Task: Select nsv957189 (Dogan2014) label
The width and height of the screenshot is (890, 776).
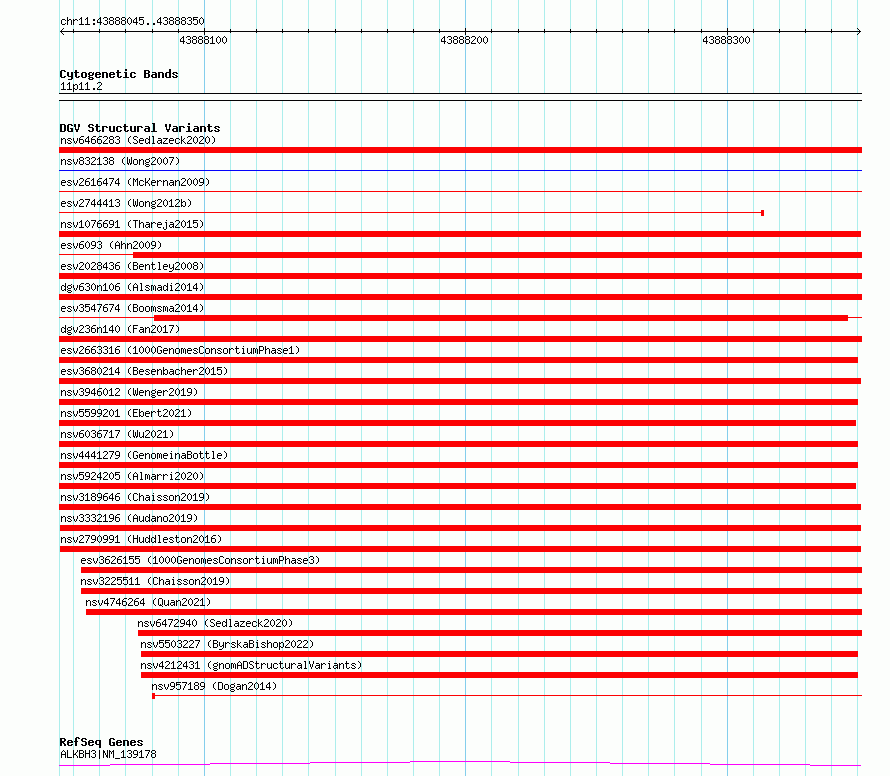Action: 214,686
